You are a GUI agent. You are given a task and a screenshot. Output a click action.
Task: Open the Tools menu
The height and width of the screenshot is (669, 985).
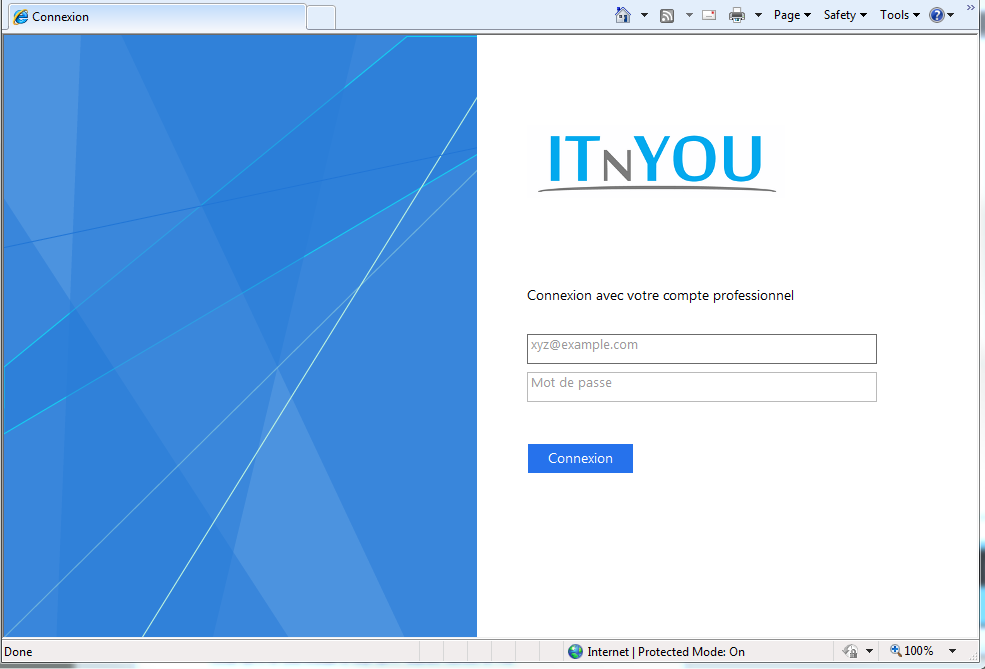tap(900, 15)
